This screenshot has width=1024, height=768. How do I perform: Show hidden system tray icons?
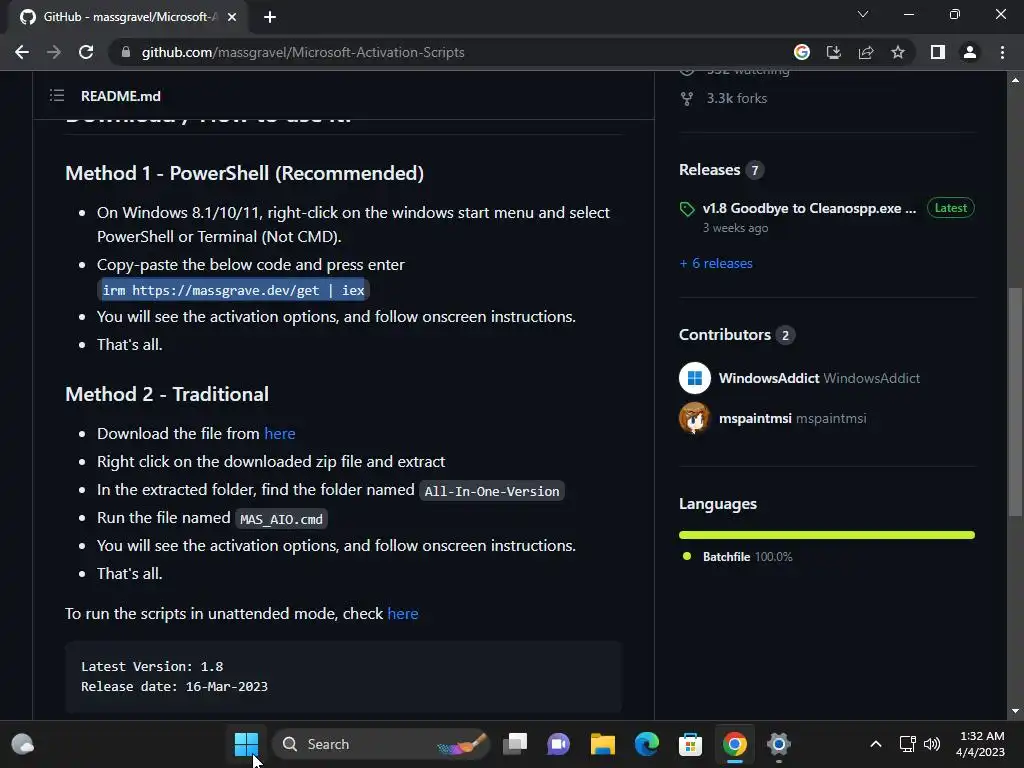coord(876,744)
